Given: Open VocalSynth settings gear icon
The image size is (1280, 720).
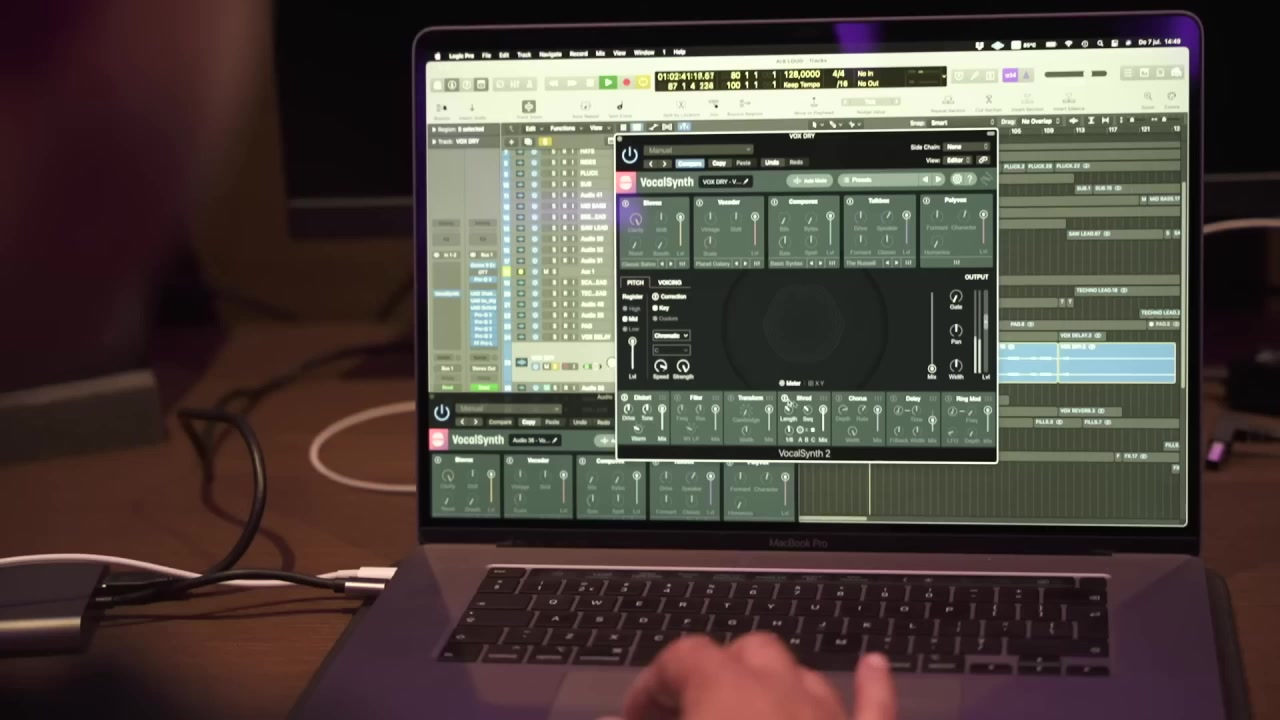Looking at the screenshot, I should click(957, 179).
